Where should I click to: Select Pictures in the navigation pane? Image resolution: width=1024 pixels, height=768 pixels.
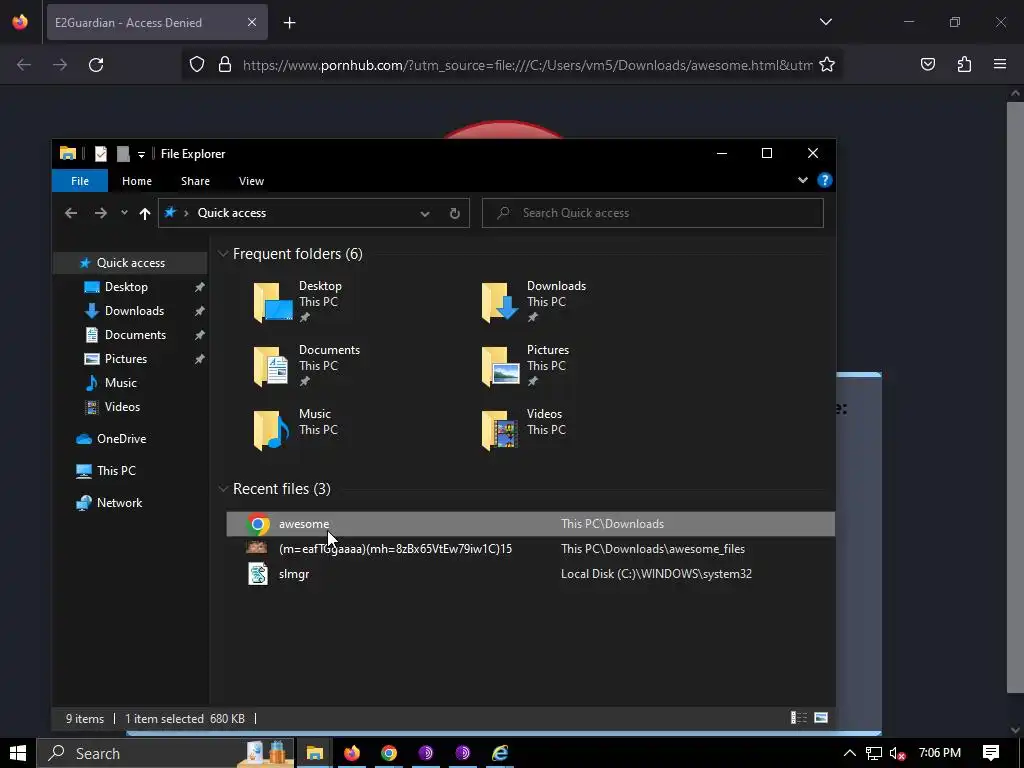click(125, 359)
